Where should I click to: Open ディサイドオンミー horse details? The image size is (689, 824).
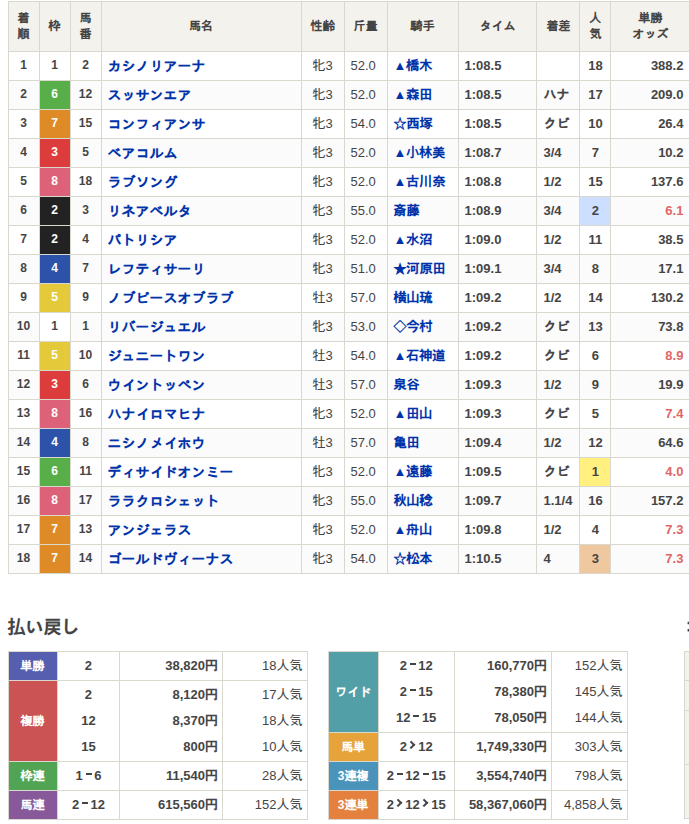[170, 472]
